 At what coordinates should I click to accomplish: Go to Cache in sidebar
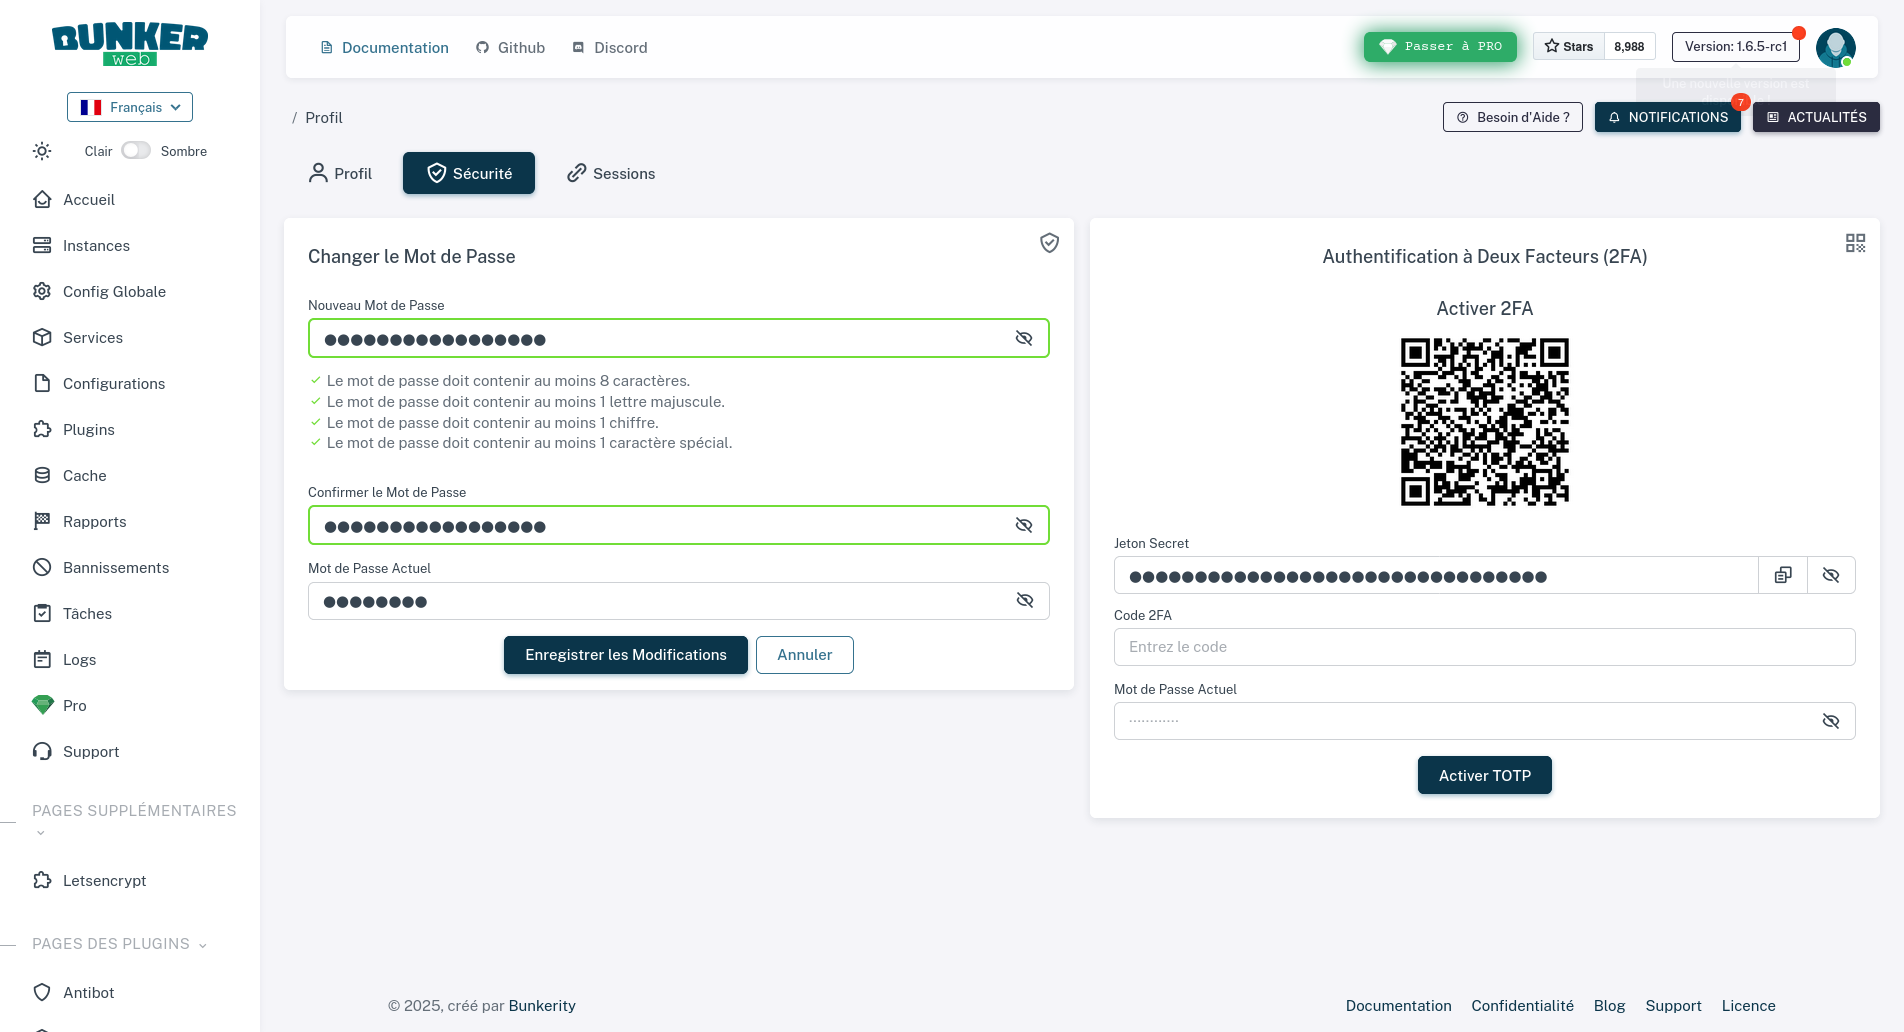click(84, 475)
